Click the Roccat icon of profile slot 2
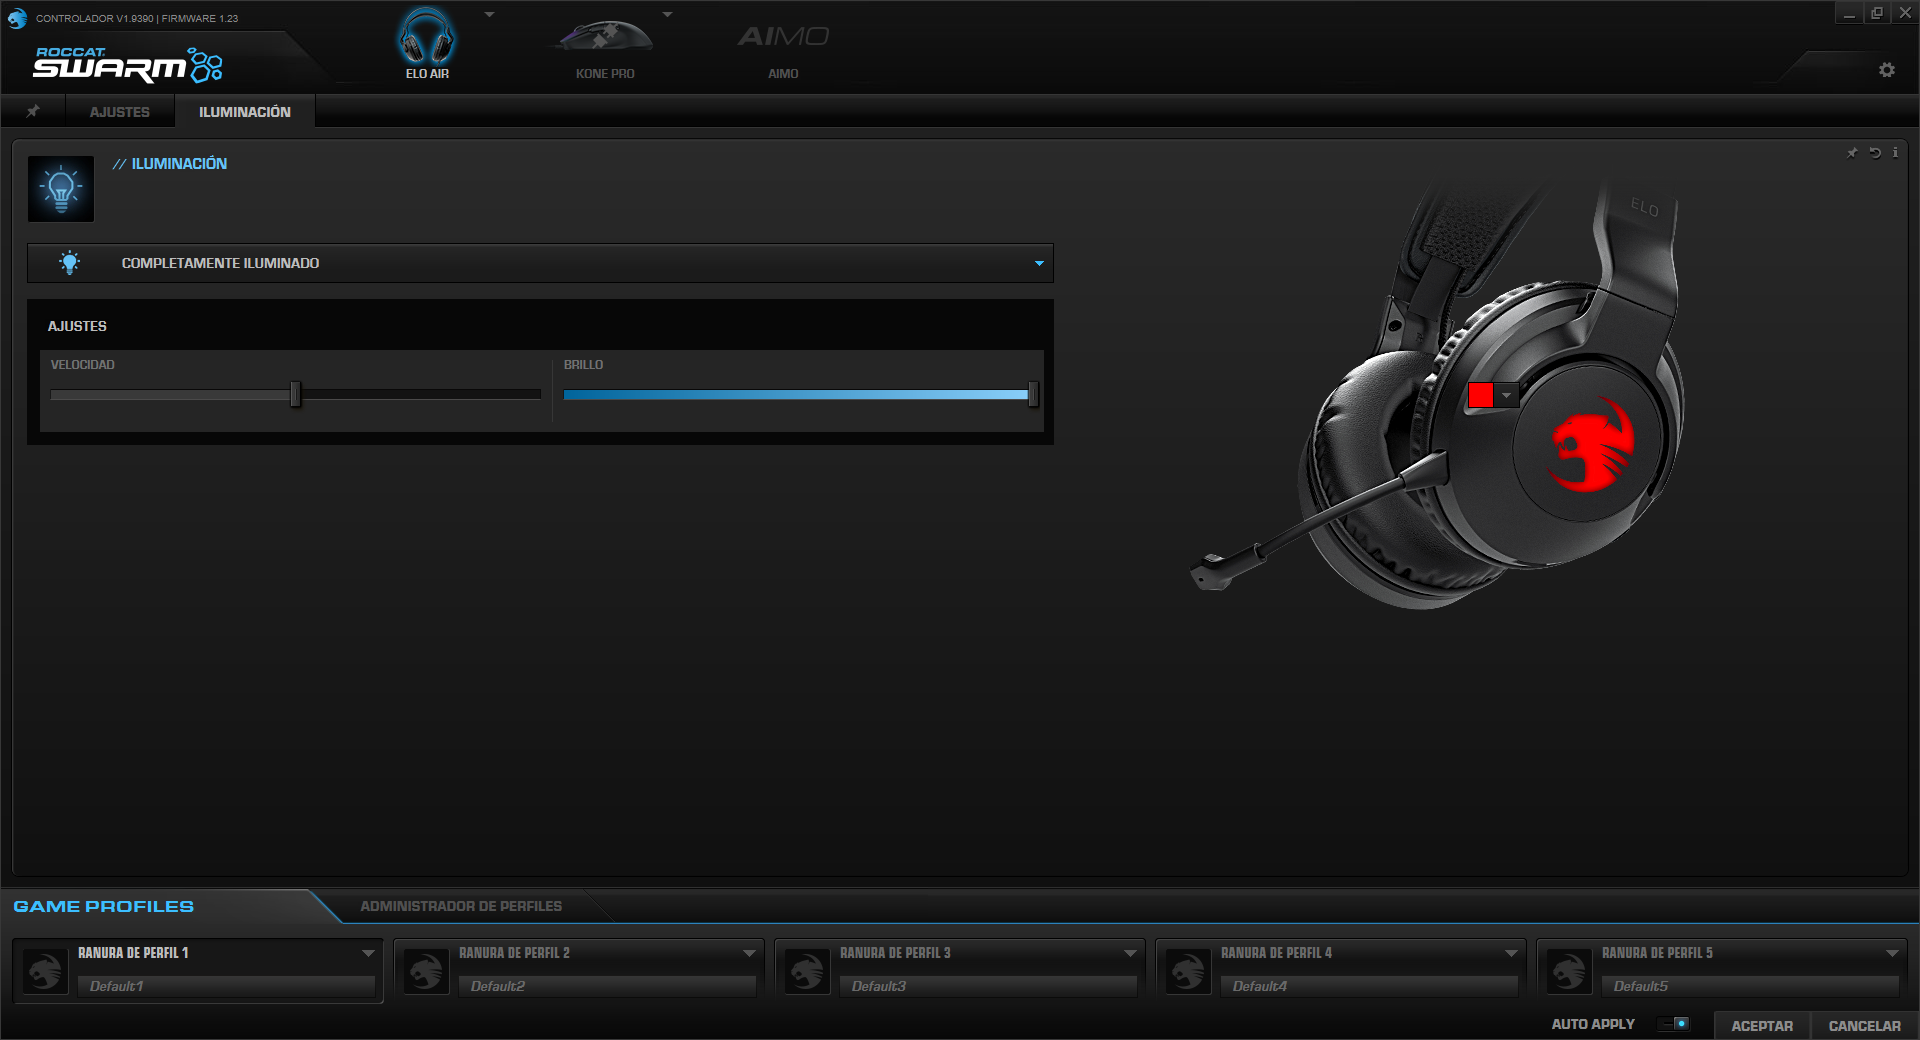 (x=426, y=971)
